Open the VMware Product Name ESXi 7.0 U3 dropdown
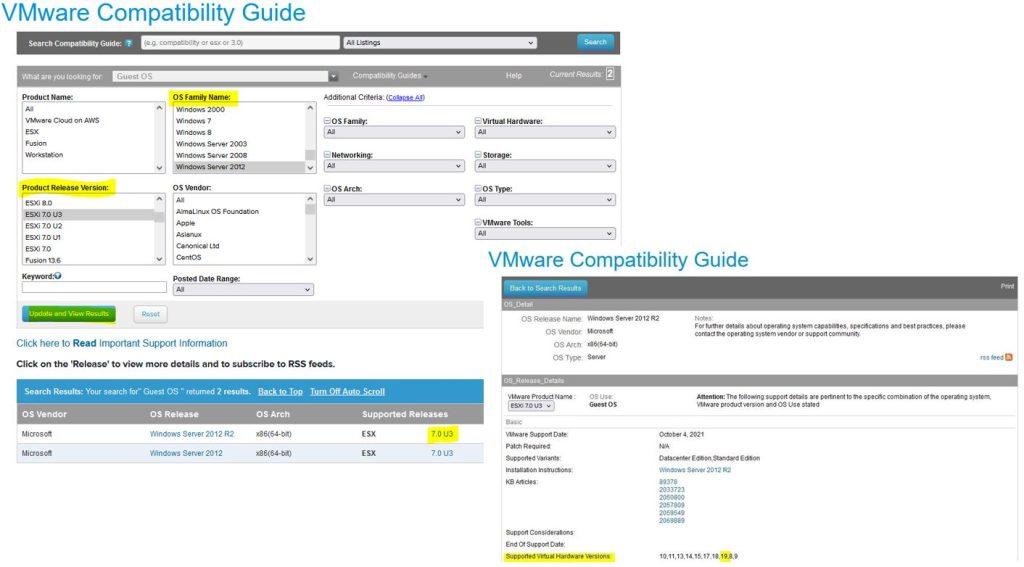 coord(531,406)
